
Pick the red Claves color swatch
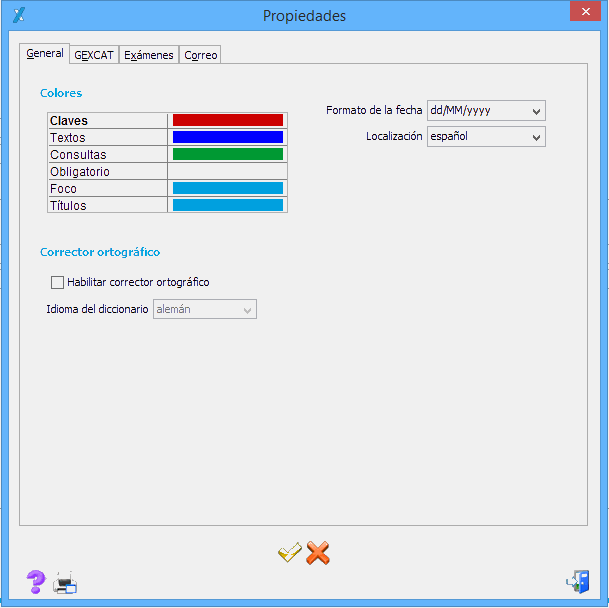[227, 120]
